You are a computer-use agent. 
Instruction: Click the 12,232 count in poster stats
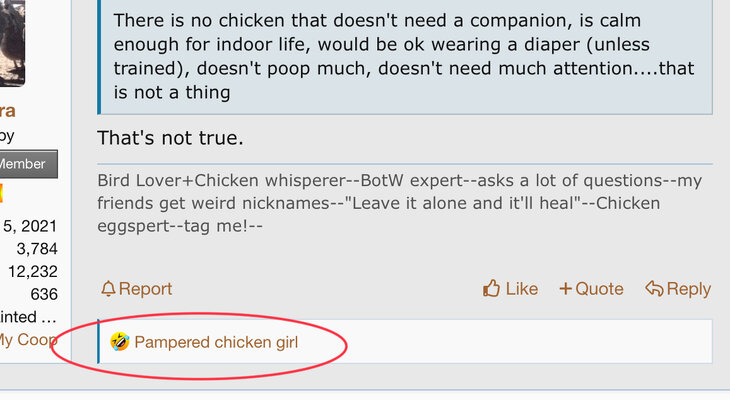33,271
